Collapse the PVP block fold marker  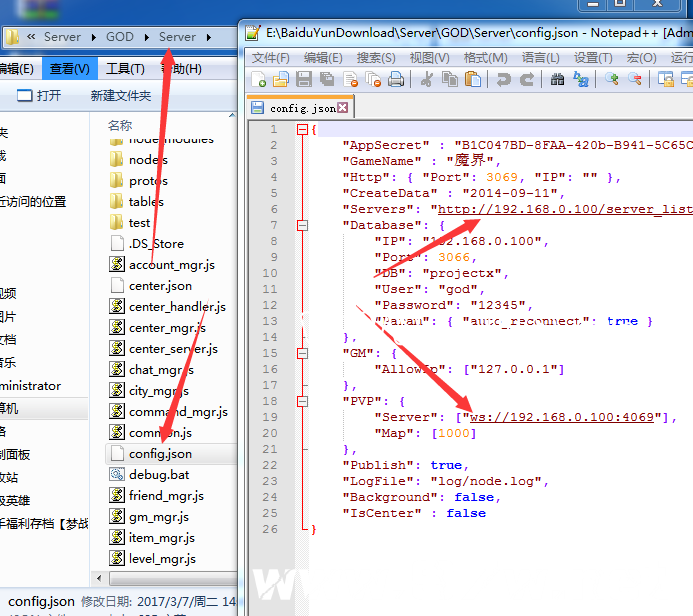click(x=301, y=401)
